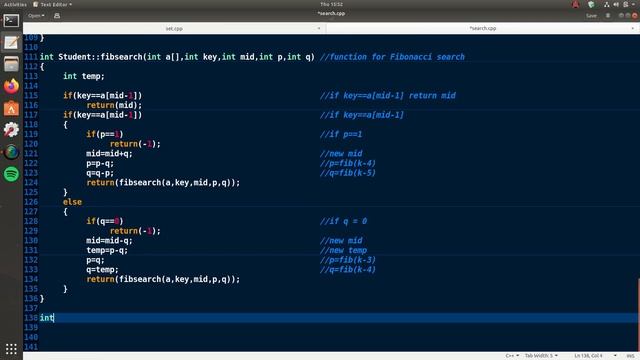Close the *search.cpp tab

(633, 29)
